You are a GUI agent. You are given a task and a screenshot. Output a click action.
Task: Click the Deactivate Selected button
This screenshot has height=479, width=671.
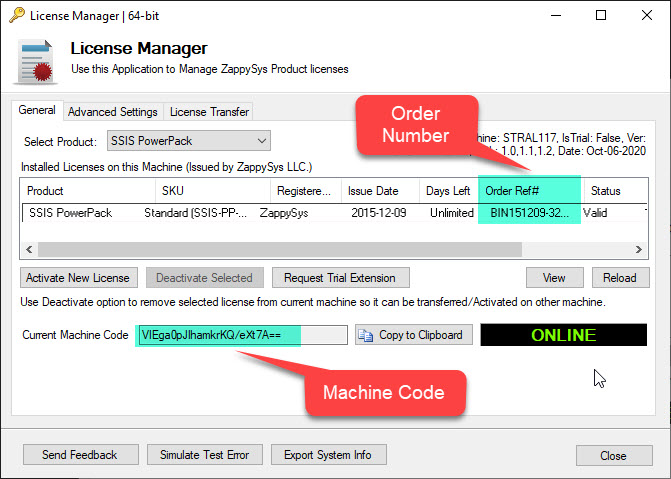point(205,278)
